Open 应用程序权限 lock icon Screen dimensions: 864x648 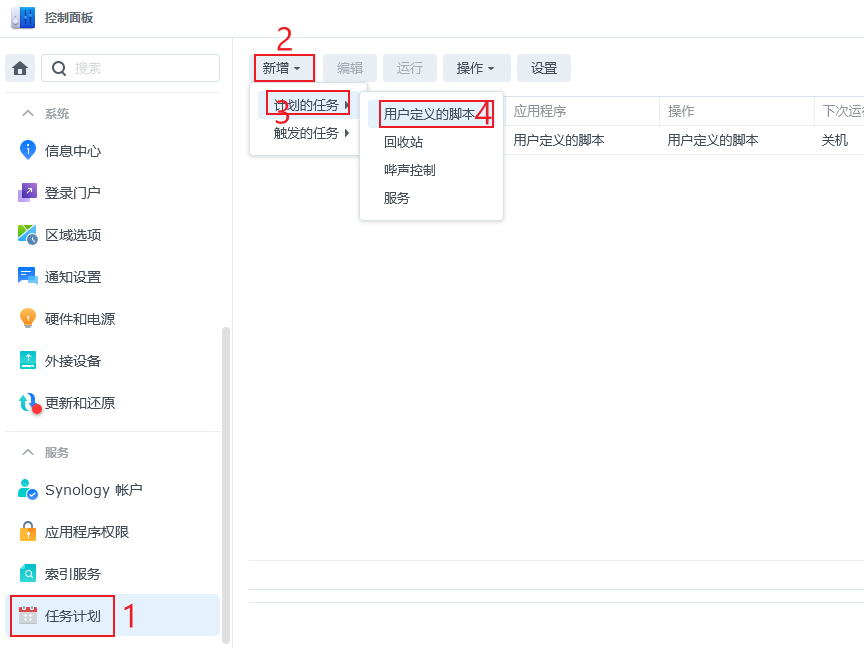click(28, 532)
